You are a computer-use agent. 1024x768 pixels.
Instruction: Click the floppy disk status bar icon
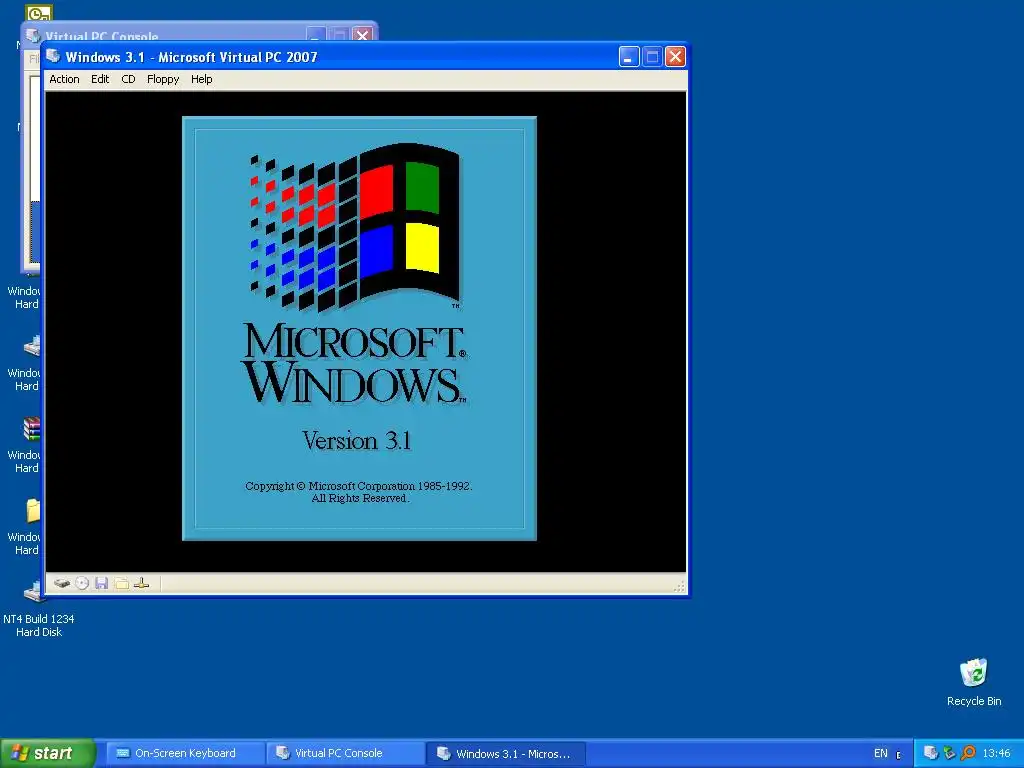click(101, 583)
